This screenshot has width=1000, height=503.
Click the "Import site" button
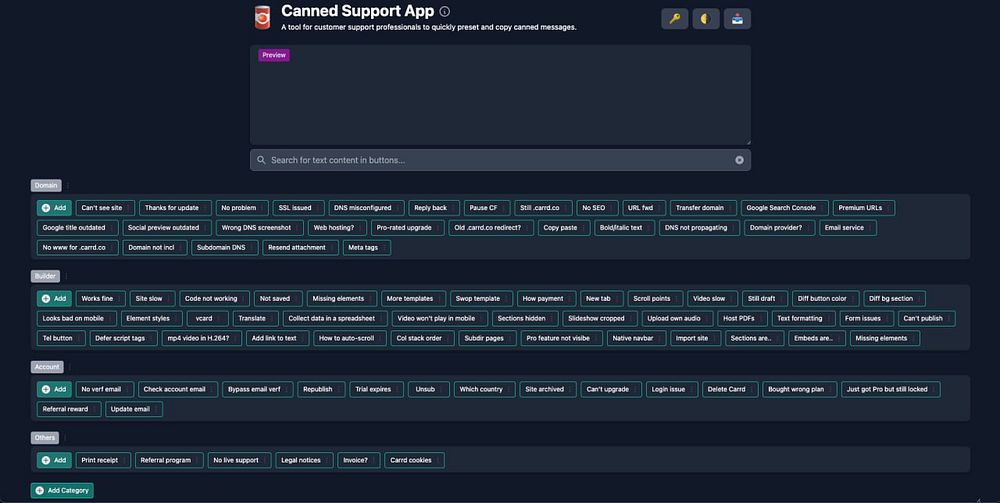695,338
